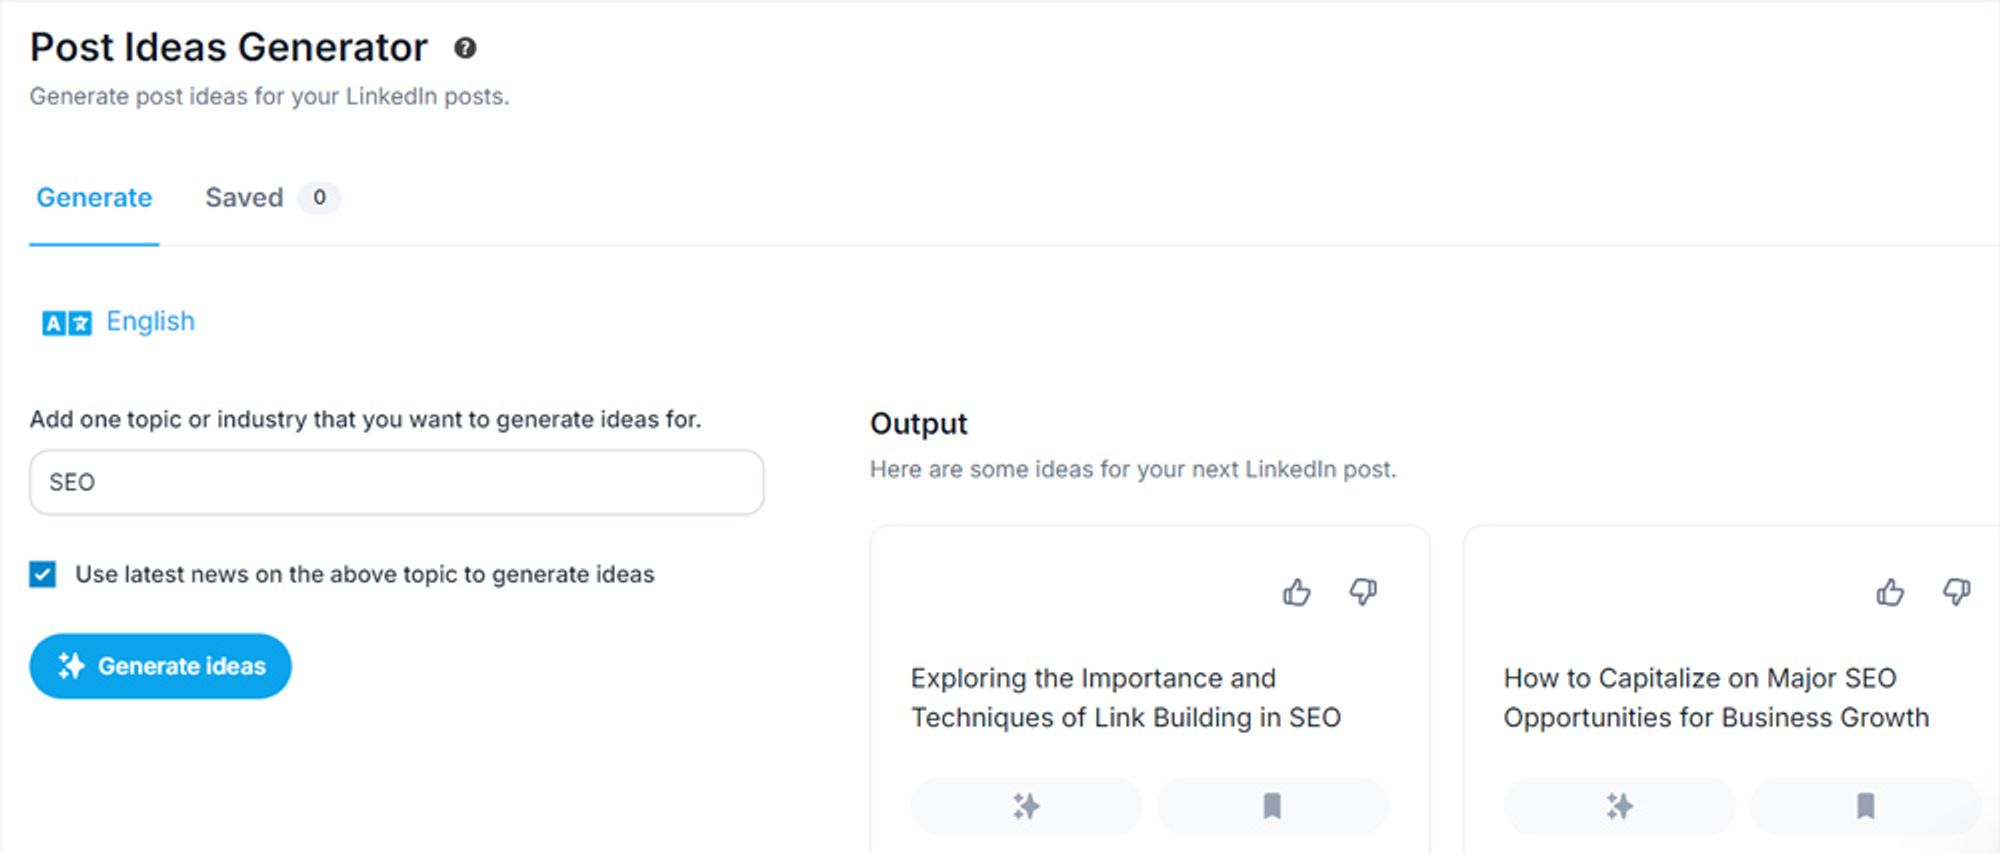
Task: Save the SEO Opportunities idea with bookmark
Action: [x=1865, y=806]
